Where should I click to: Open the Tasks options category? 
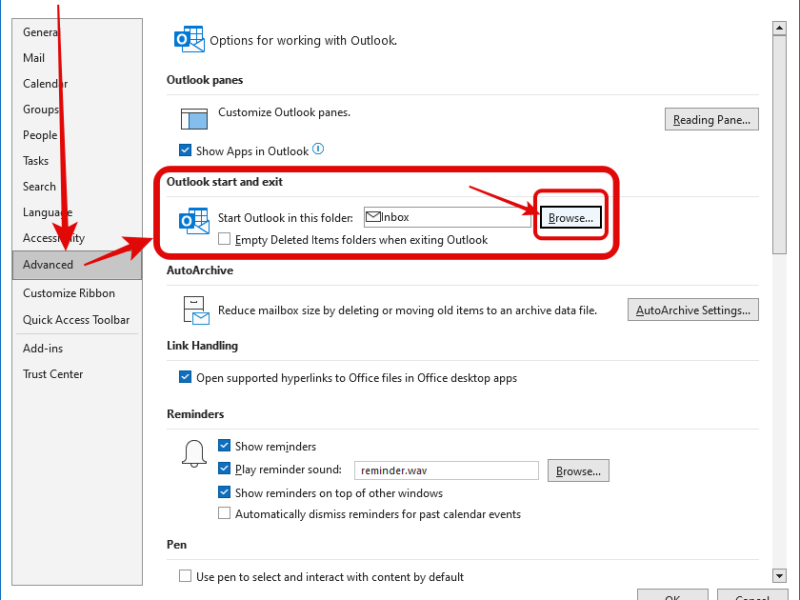(x=77, y=161)
